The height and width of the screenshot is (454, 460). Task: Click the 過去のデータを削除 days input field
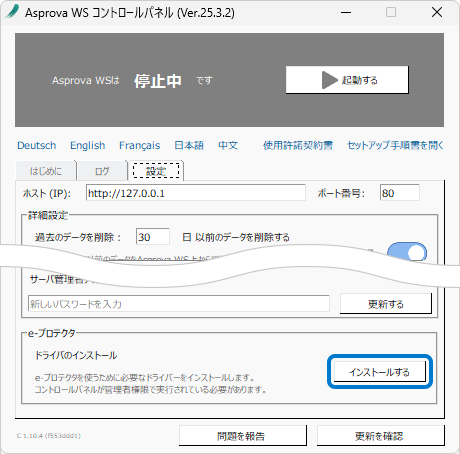(153, 237)
